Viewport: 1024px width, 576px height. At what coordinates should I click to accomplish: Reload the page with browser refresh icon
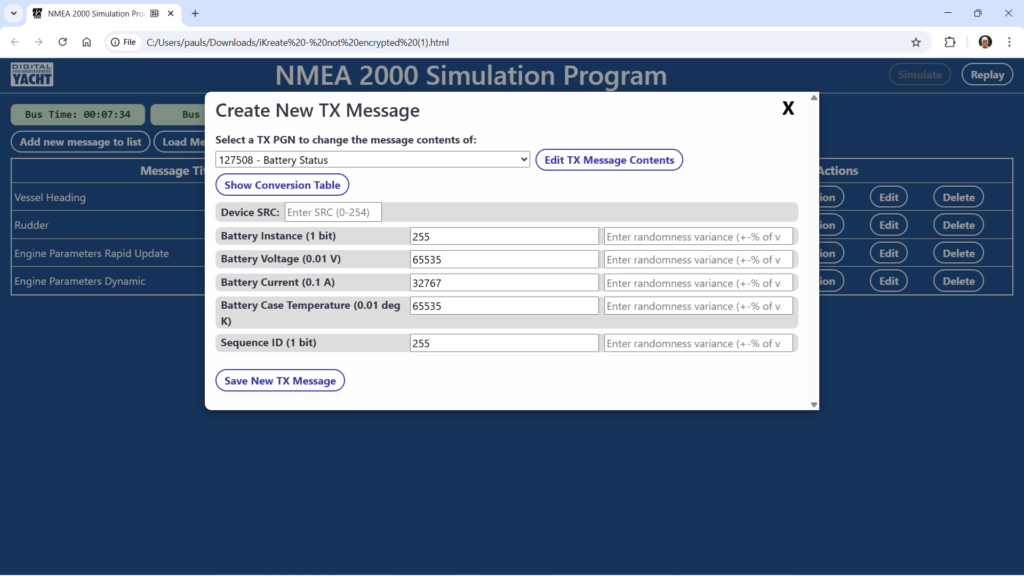pyautogui.click(x=63, y=42)
